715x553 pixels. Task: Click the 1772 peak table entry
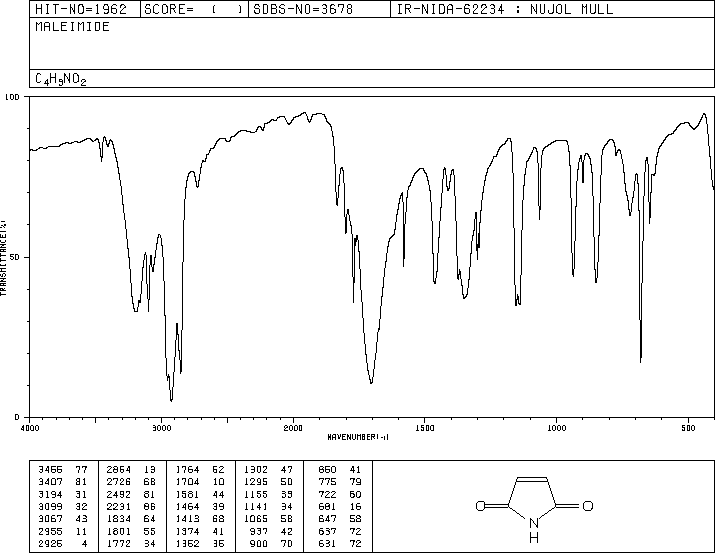pos(131,544)
